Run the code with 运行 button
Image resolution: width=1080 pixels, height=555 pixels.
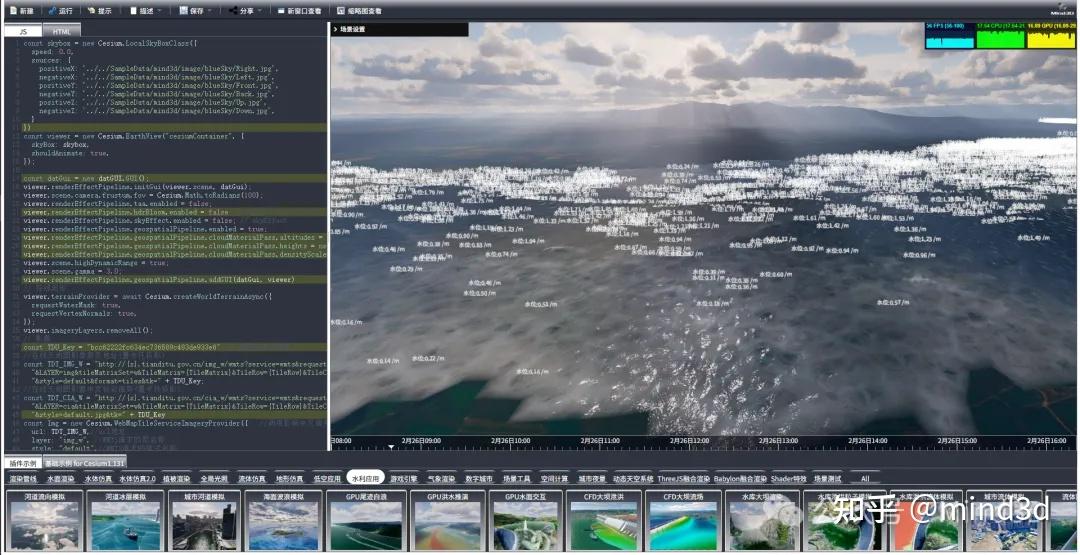60,10
